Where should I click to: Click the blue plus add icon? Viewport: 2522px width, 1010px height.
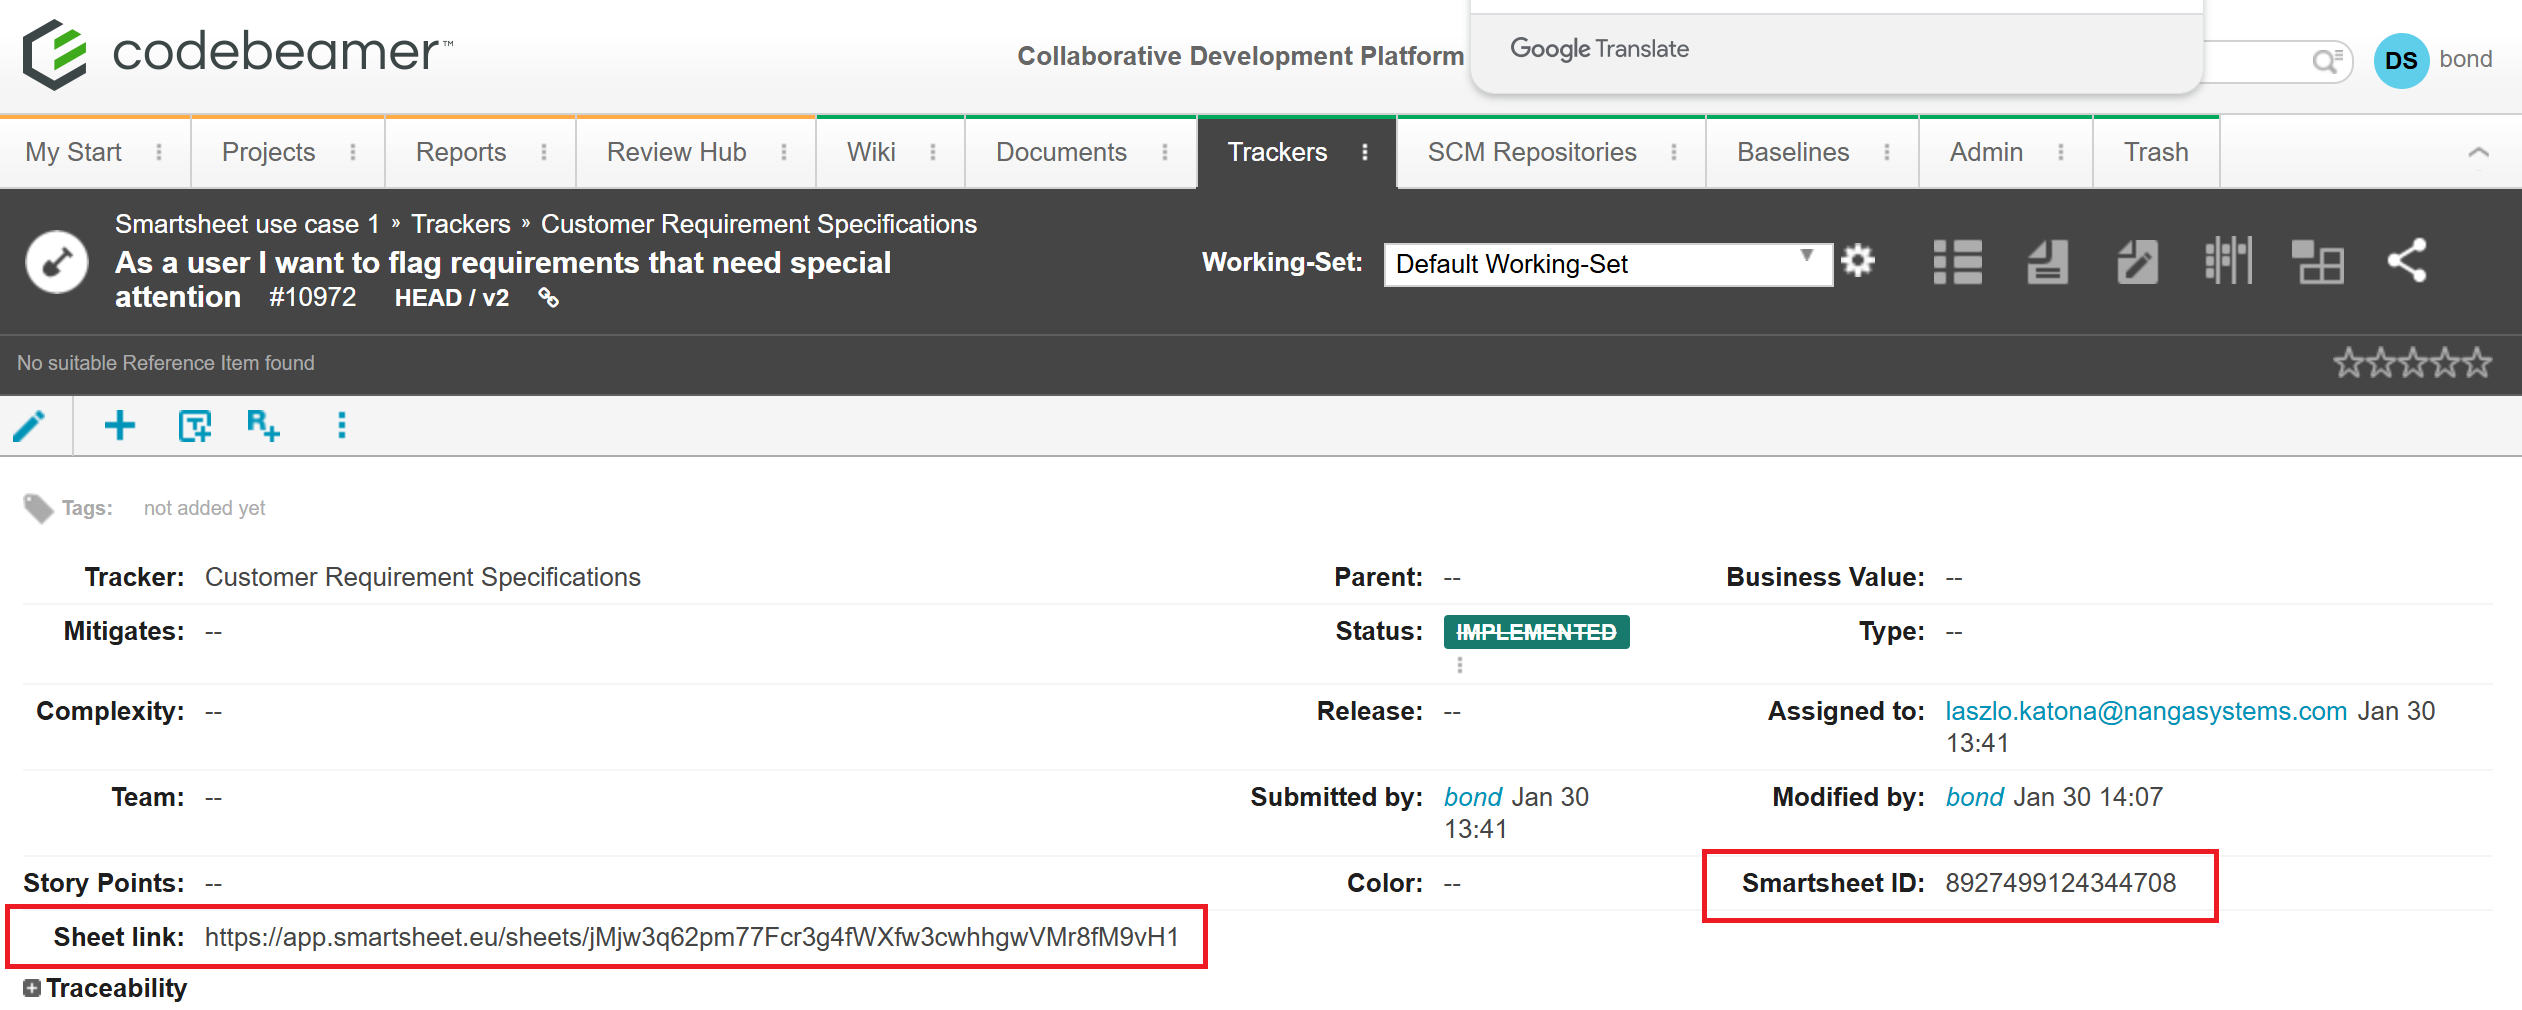(120, 426)
